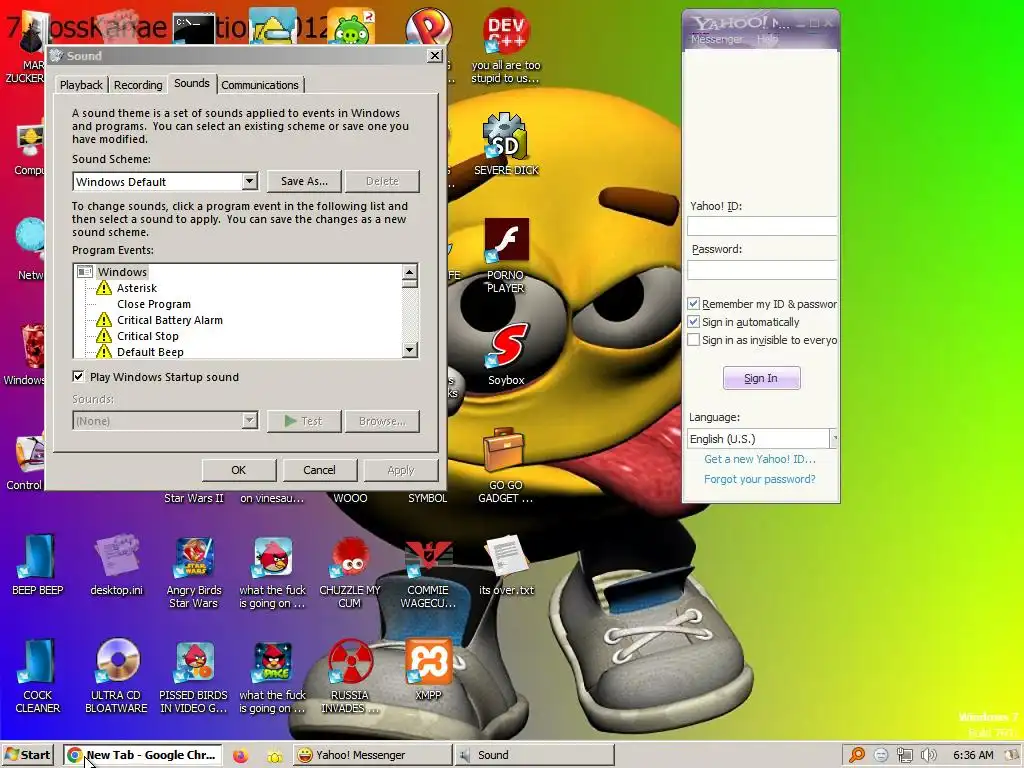Close the Sound dialog
This screenshot has width=1024, height=768.
434,56
